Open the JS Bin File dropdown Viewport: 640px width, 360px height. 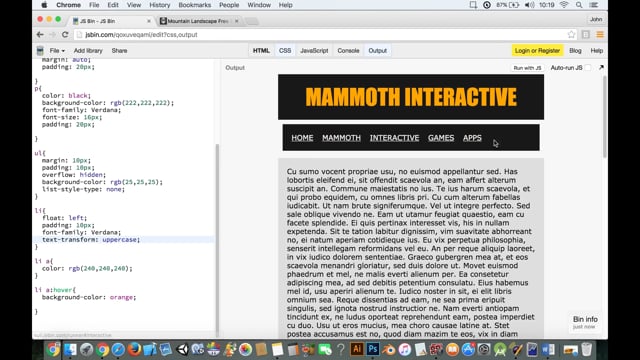coord(57,51)
